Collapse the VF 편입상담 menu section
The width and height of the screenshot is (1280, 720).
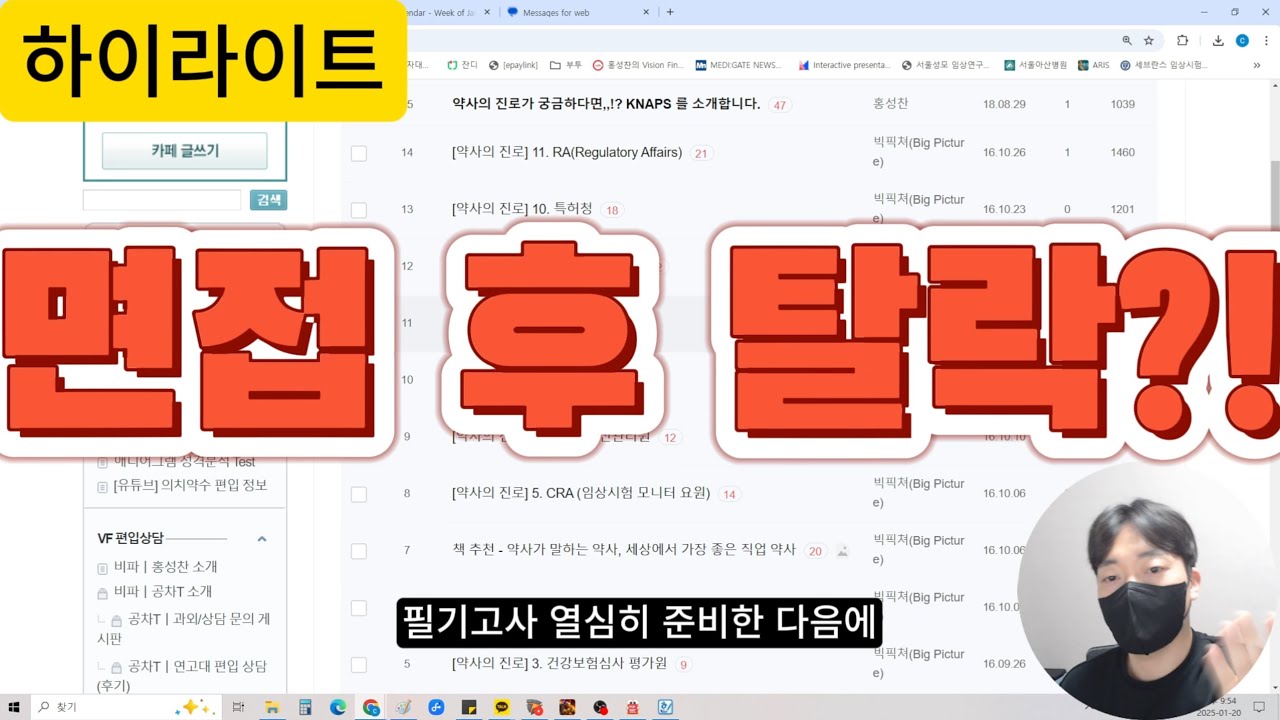point(262,539)
